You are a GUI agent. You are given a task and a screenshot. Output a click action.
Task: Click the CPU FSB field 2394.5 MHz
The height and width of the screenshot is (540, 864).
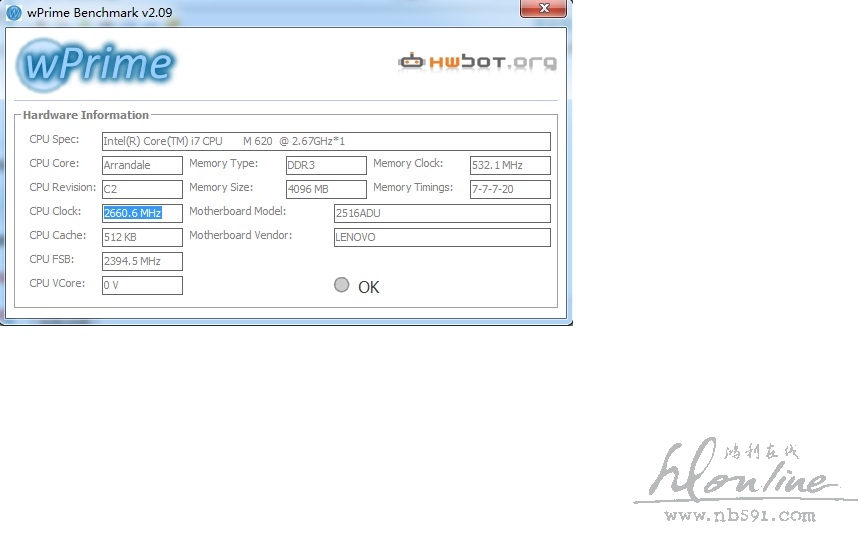(x=142, y=261)
